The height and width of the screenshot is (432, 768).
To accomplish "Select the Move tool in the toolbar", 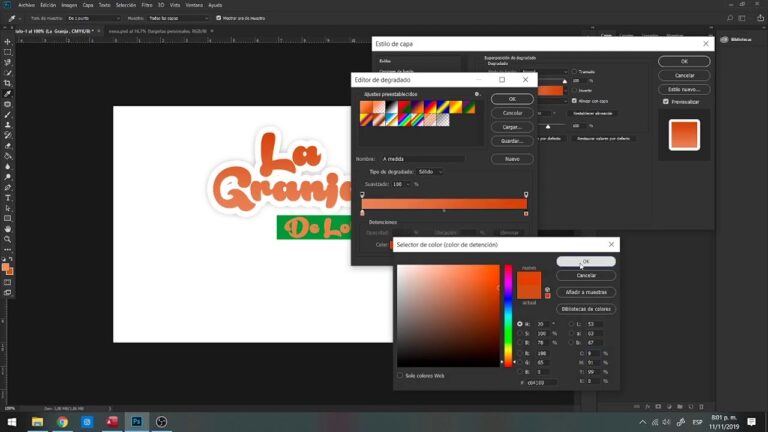I will point(7,42).
